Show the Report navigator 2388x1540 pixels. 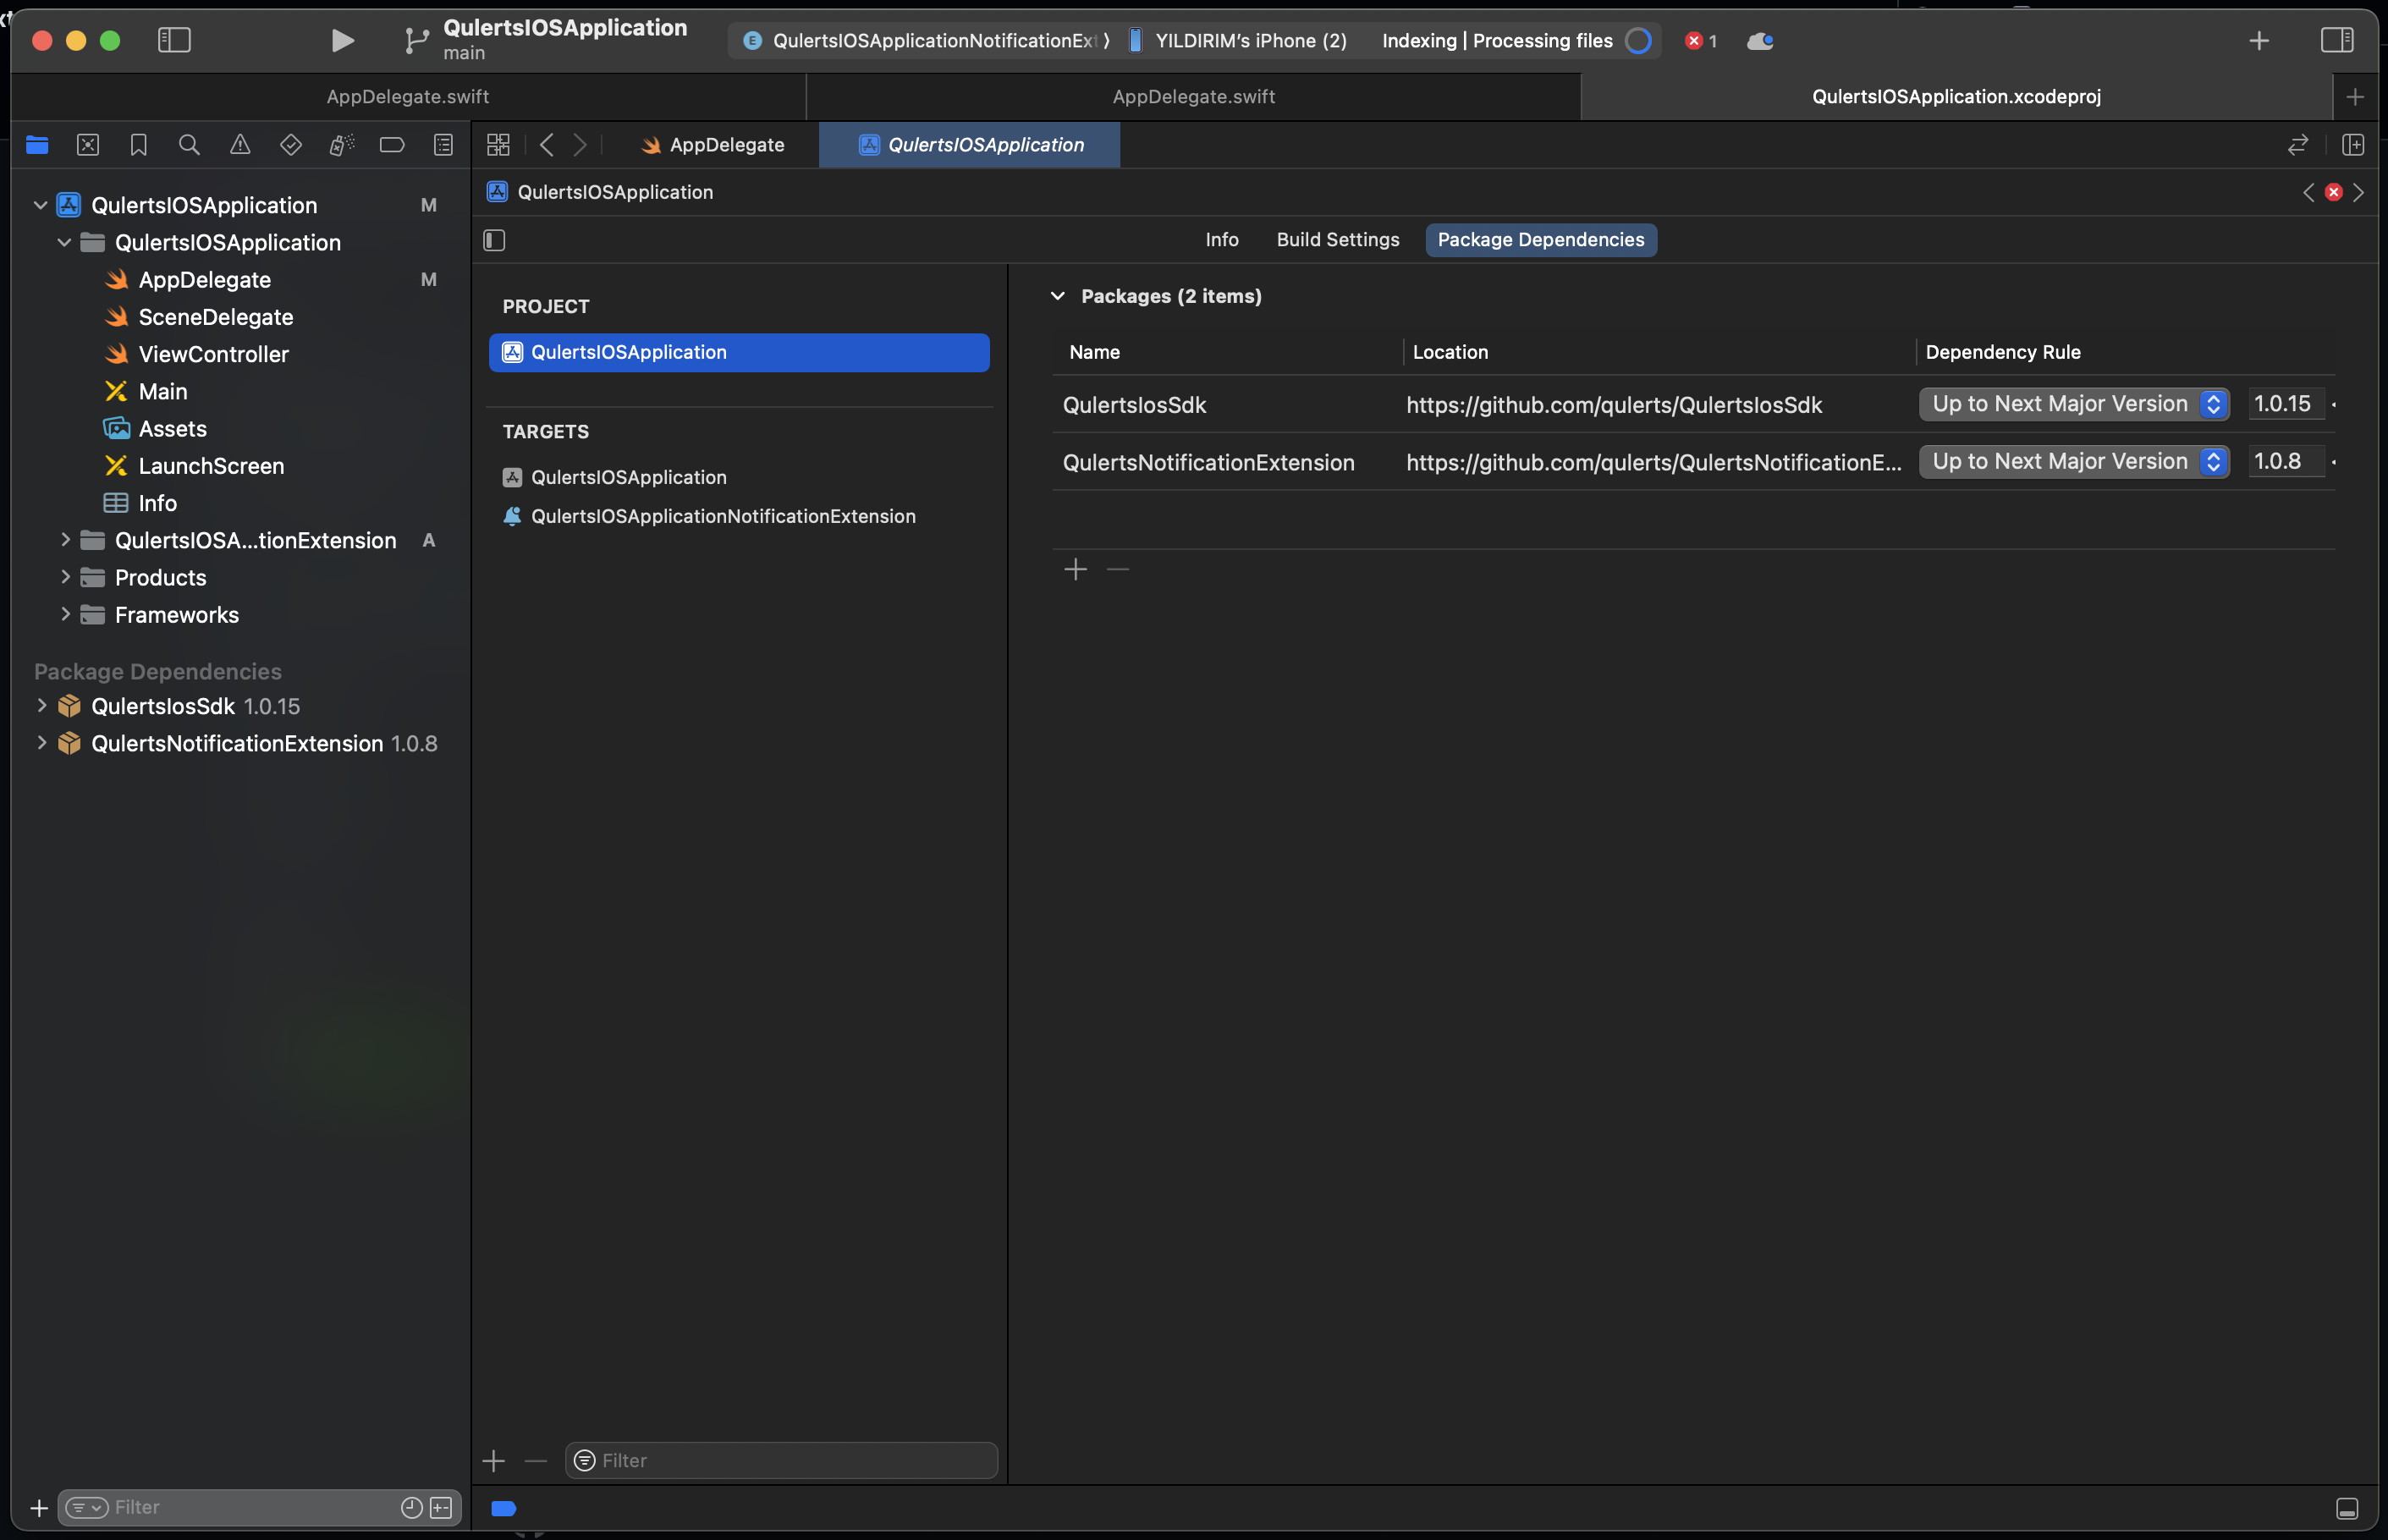pos(443,145)
